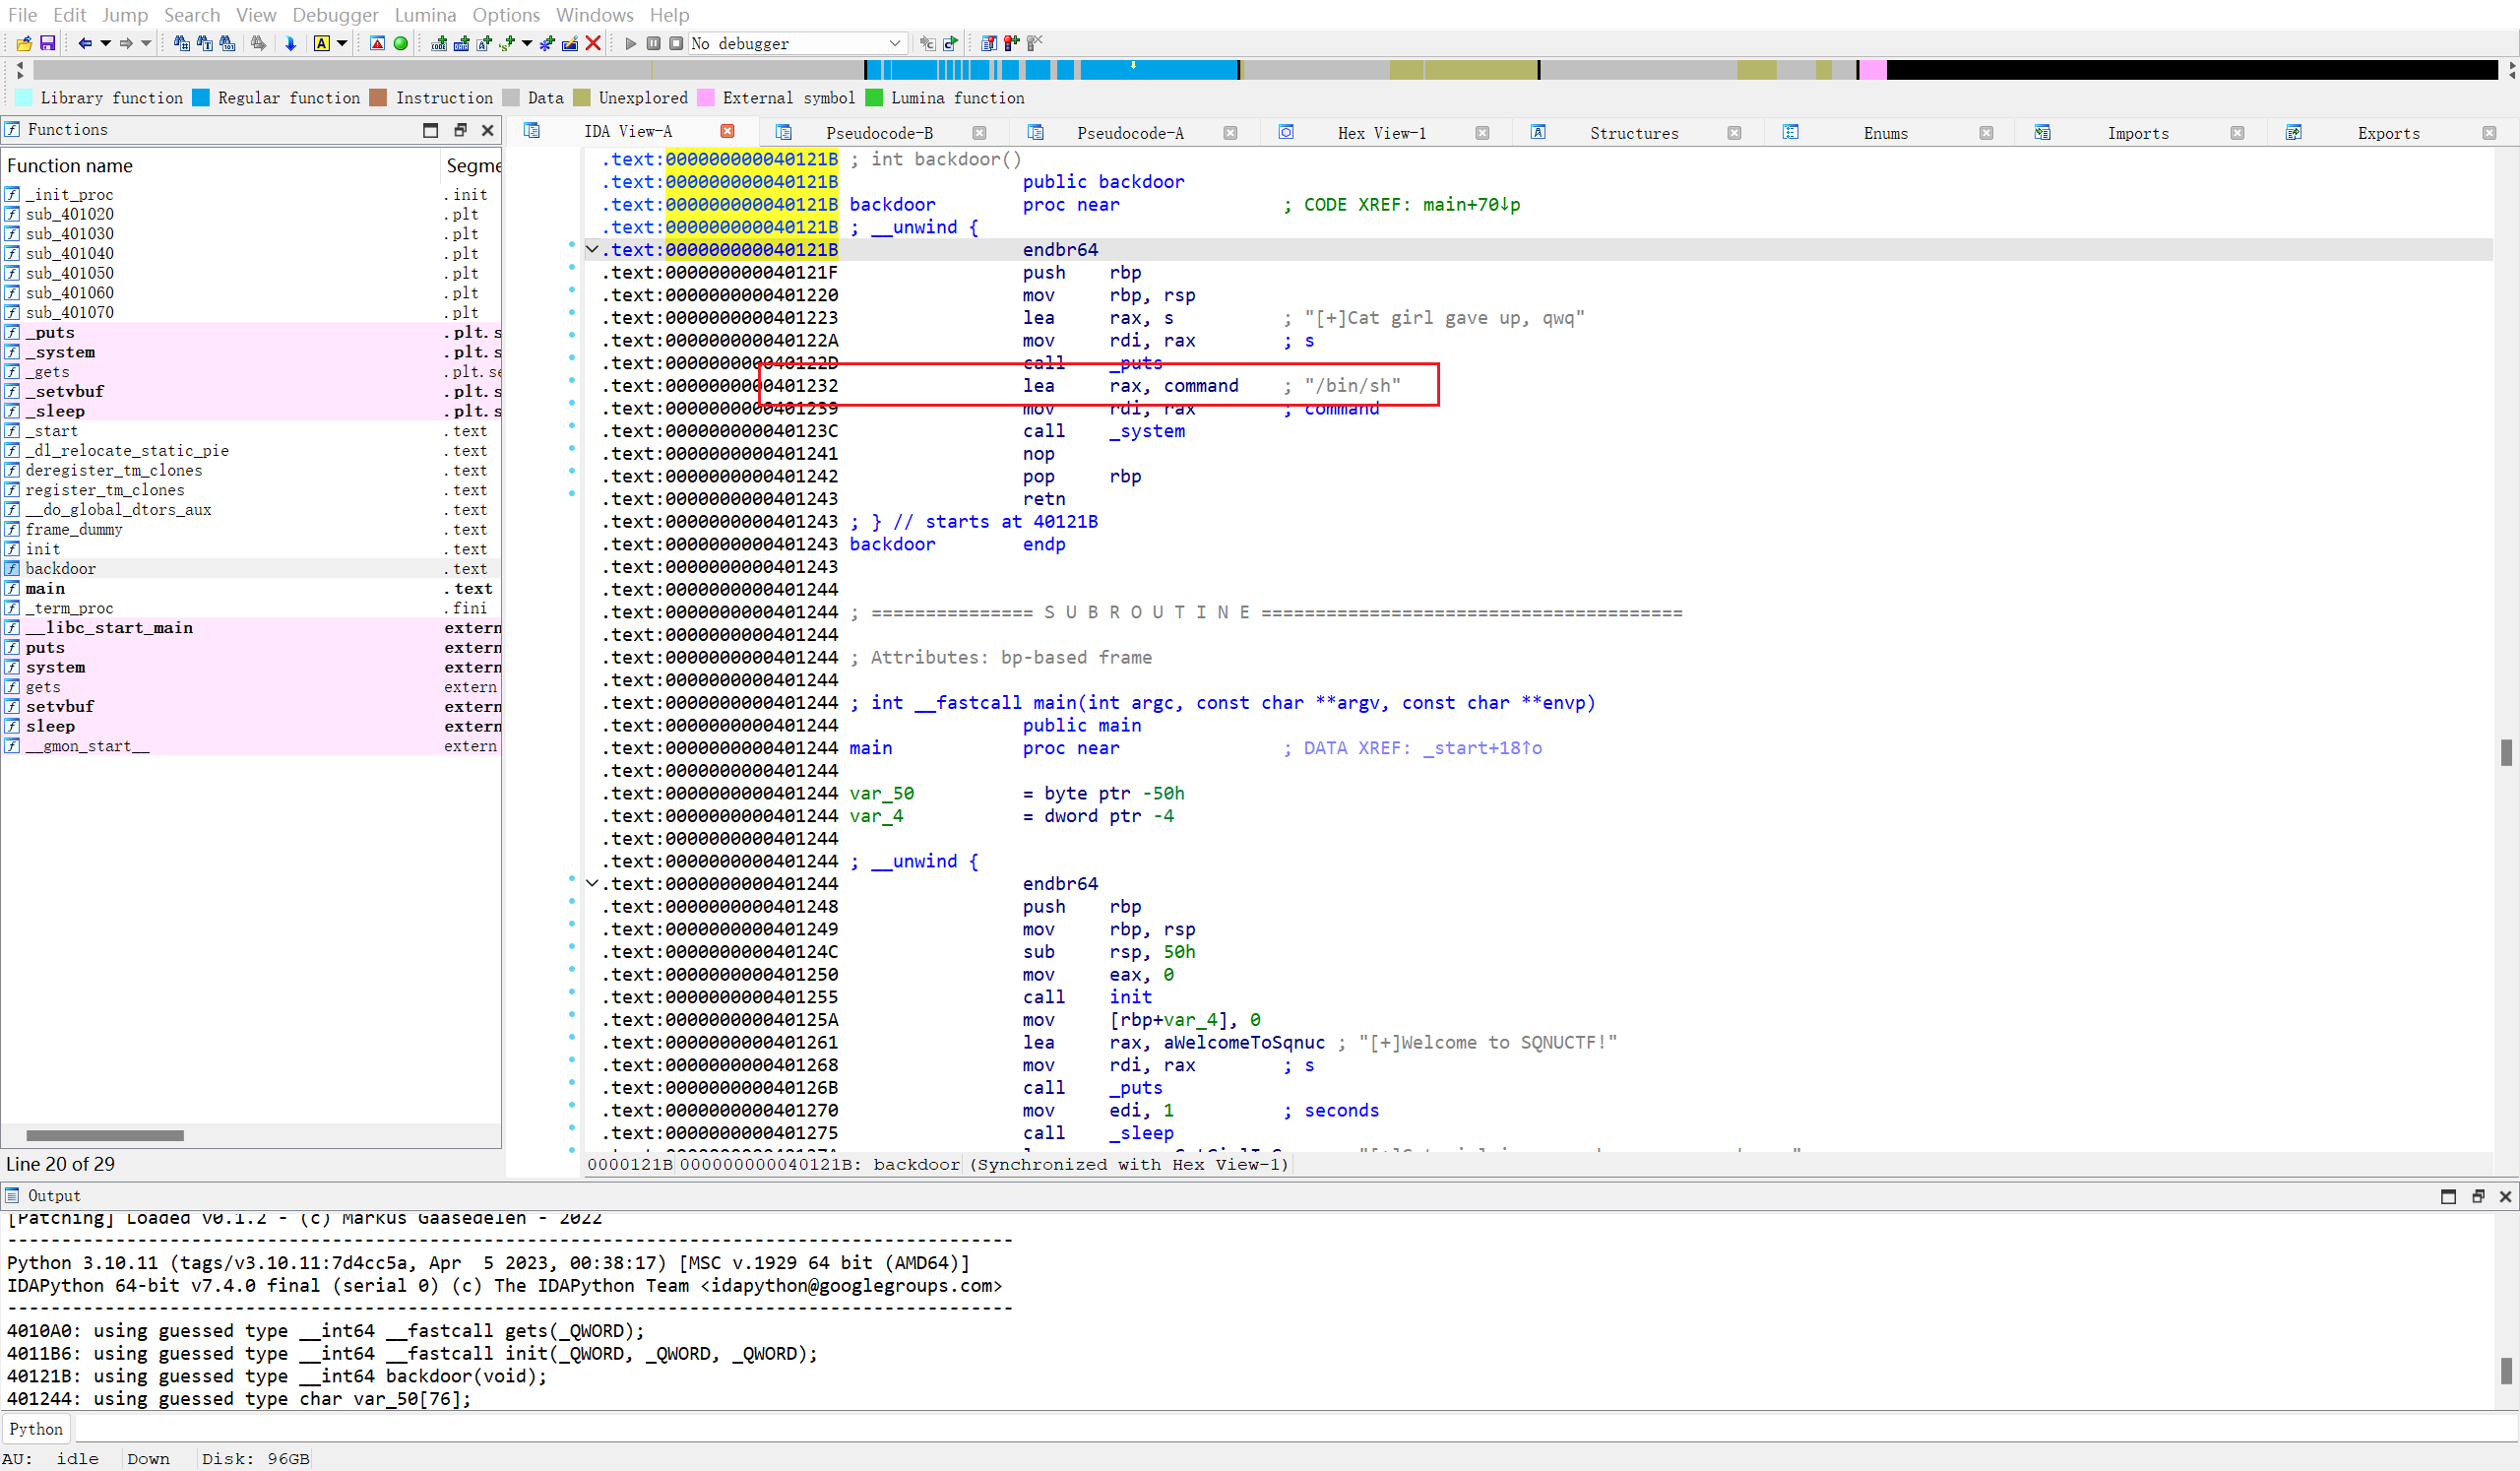Viewport: 2520px width, 1471px height.
Task: Click the Lumina function legend color swatch
Action: pos(874,98)
